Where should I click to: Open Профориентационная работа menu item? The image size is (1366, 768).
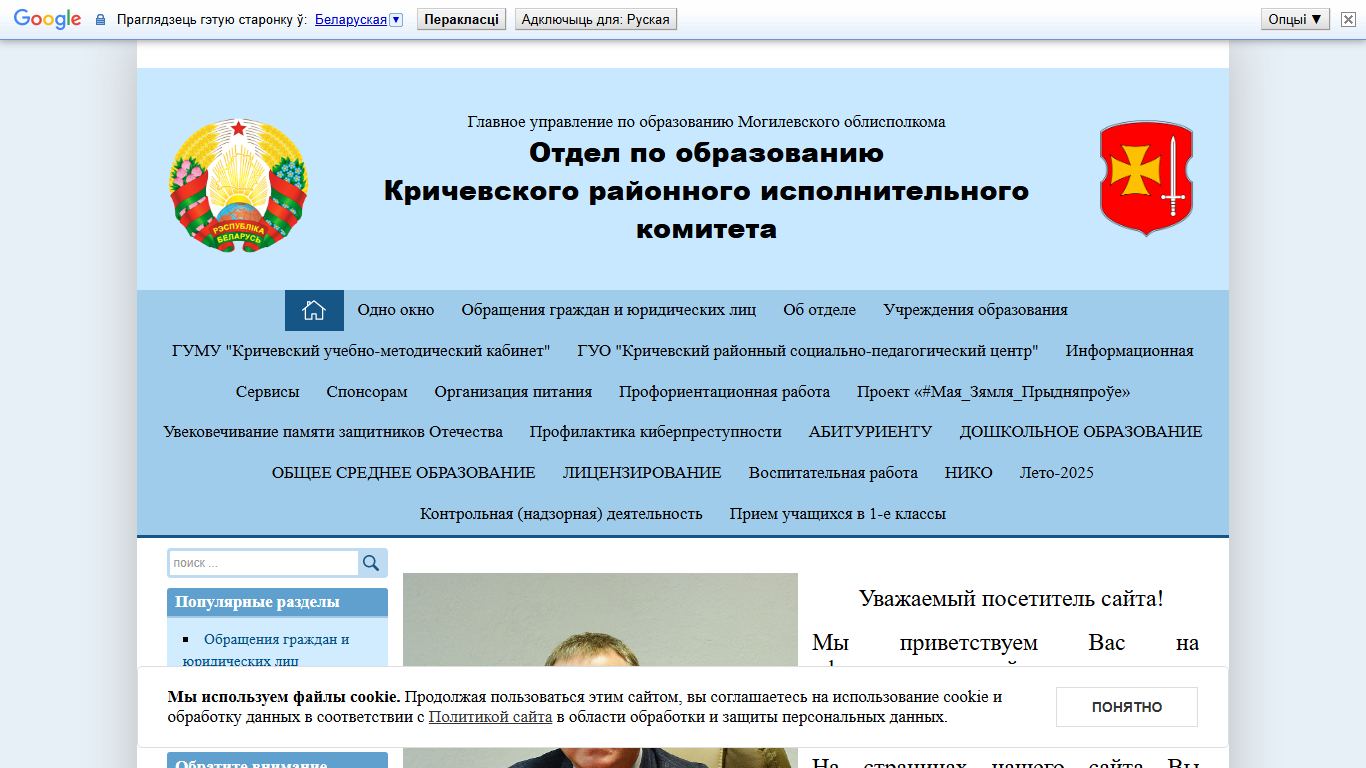[724, 392]
